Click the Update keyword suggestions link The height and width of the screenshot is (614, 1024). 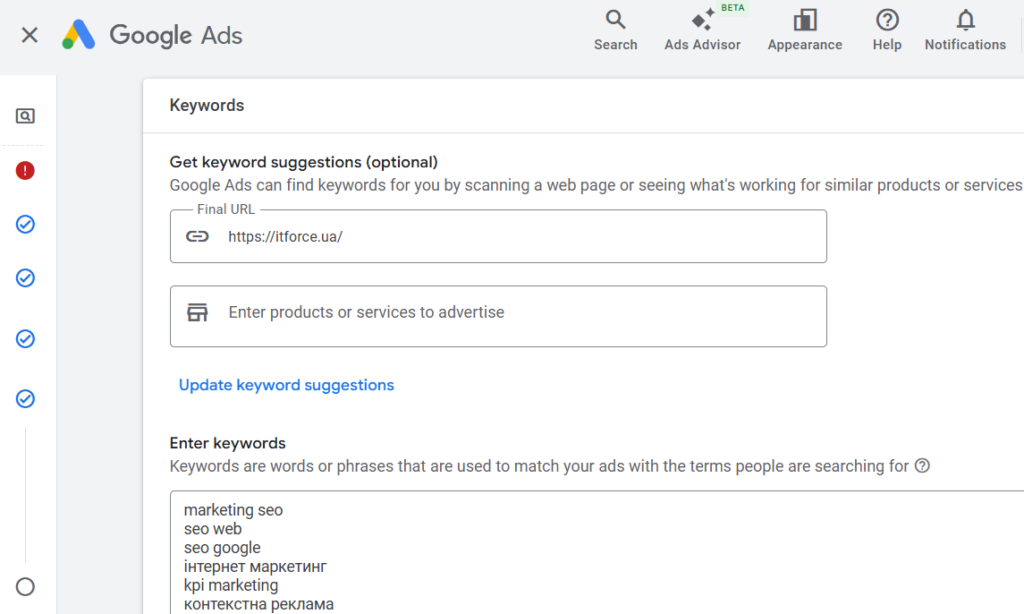click(x=286, y=385)
